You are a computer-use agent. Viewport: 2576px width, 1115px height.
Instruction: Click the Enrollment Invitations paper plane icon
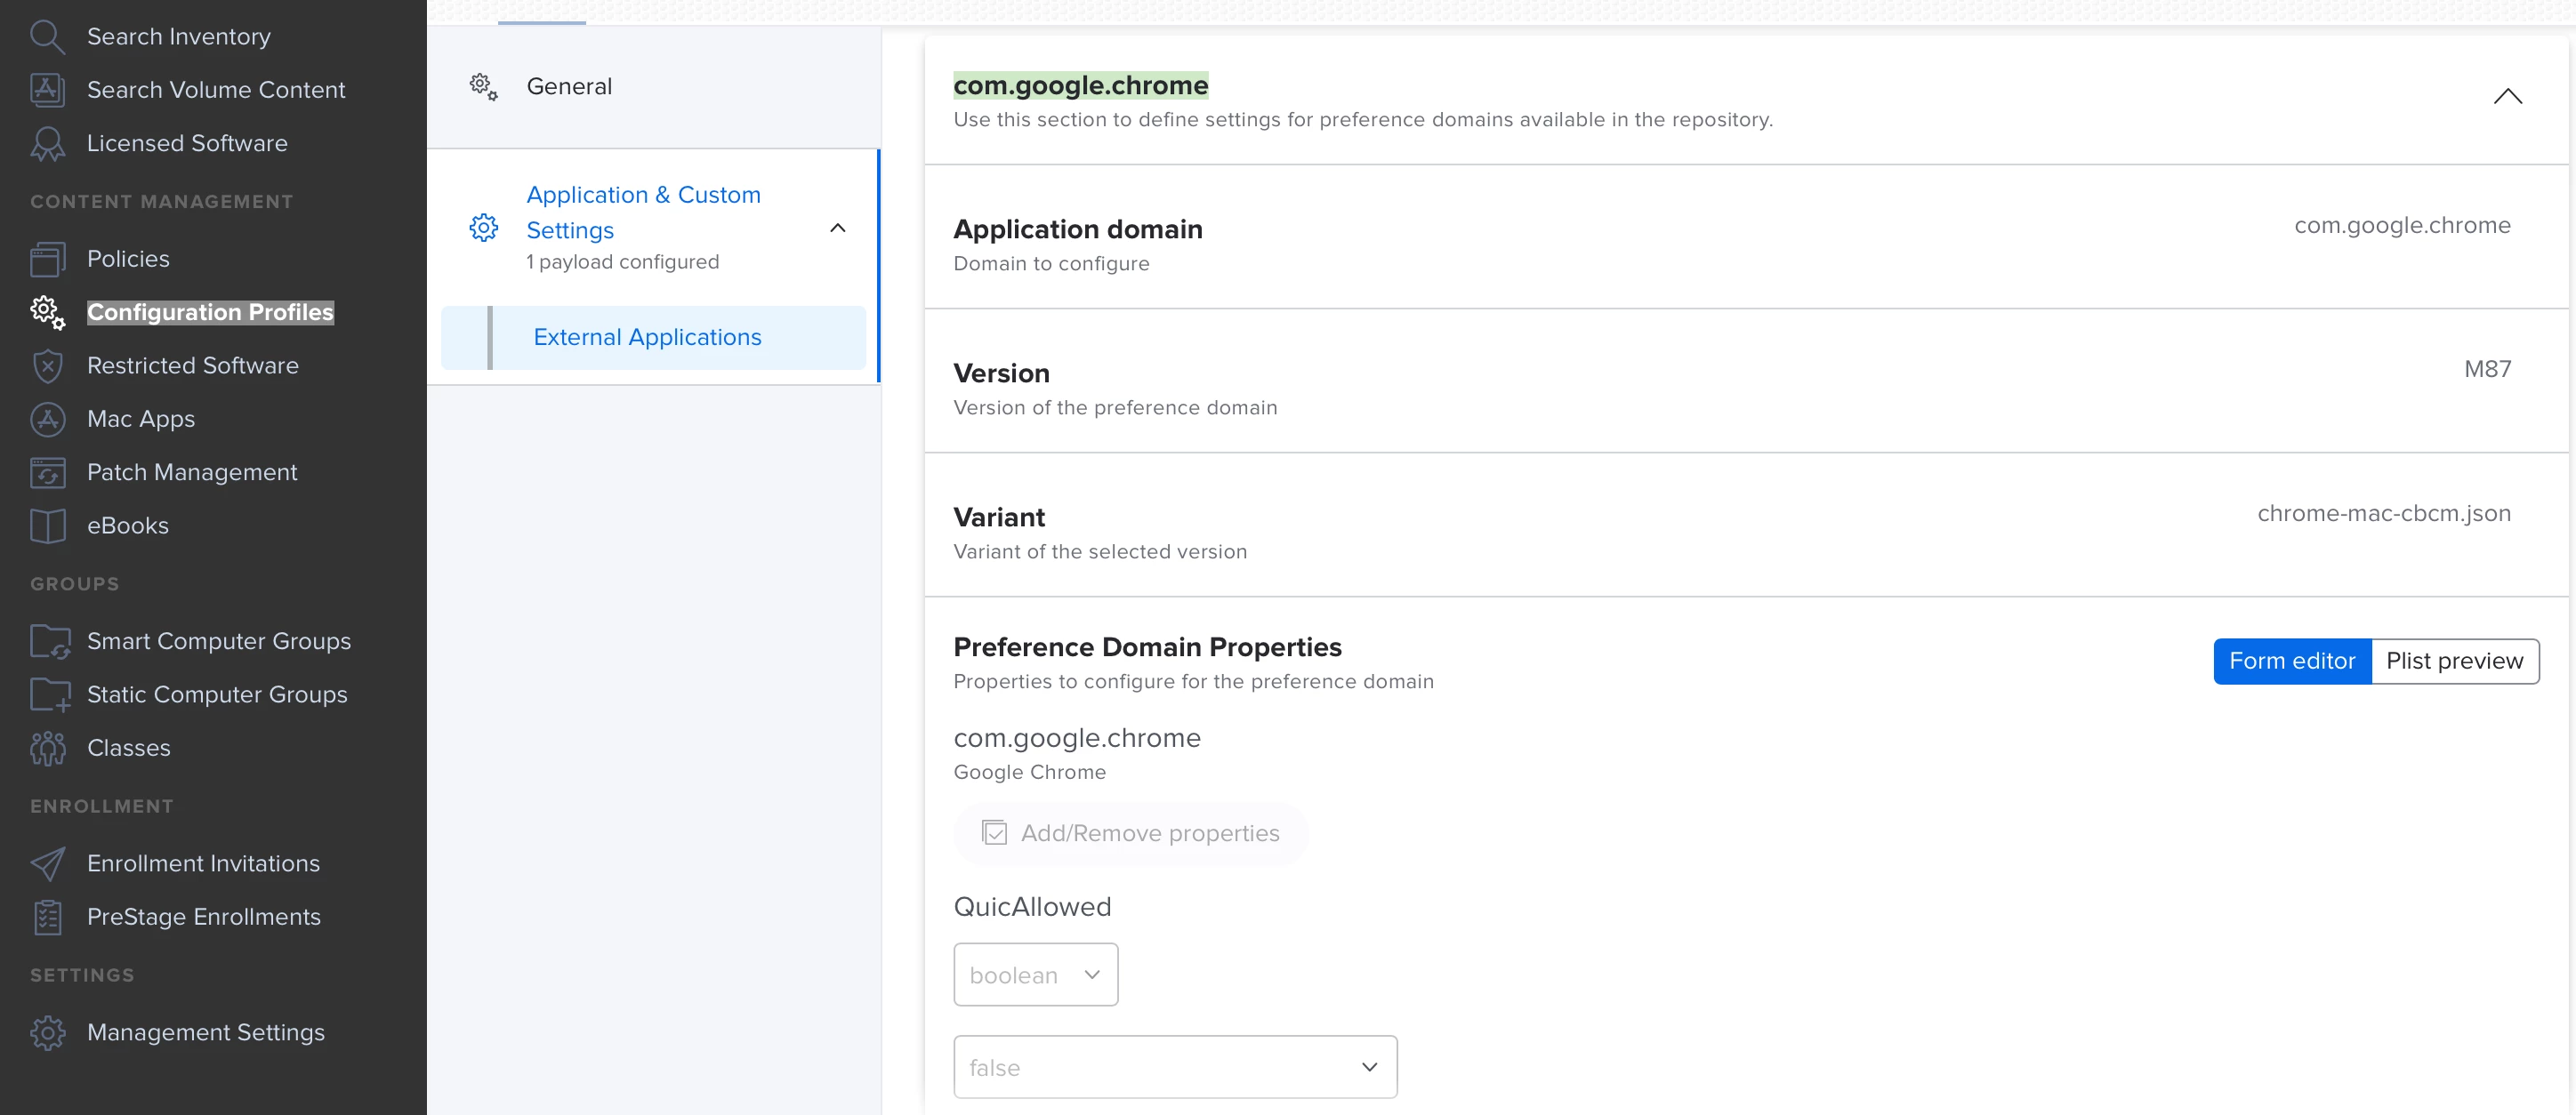click(x=47, y=863)
